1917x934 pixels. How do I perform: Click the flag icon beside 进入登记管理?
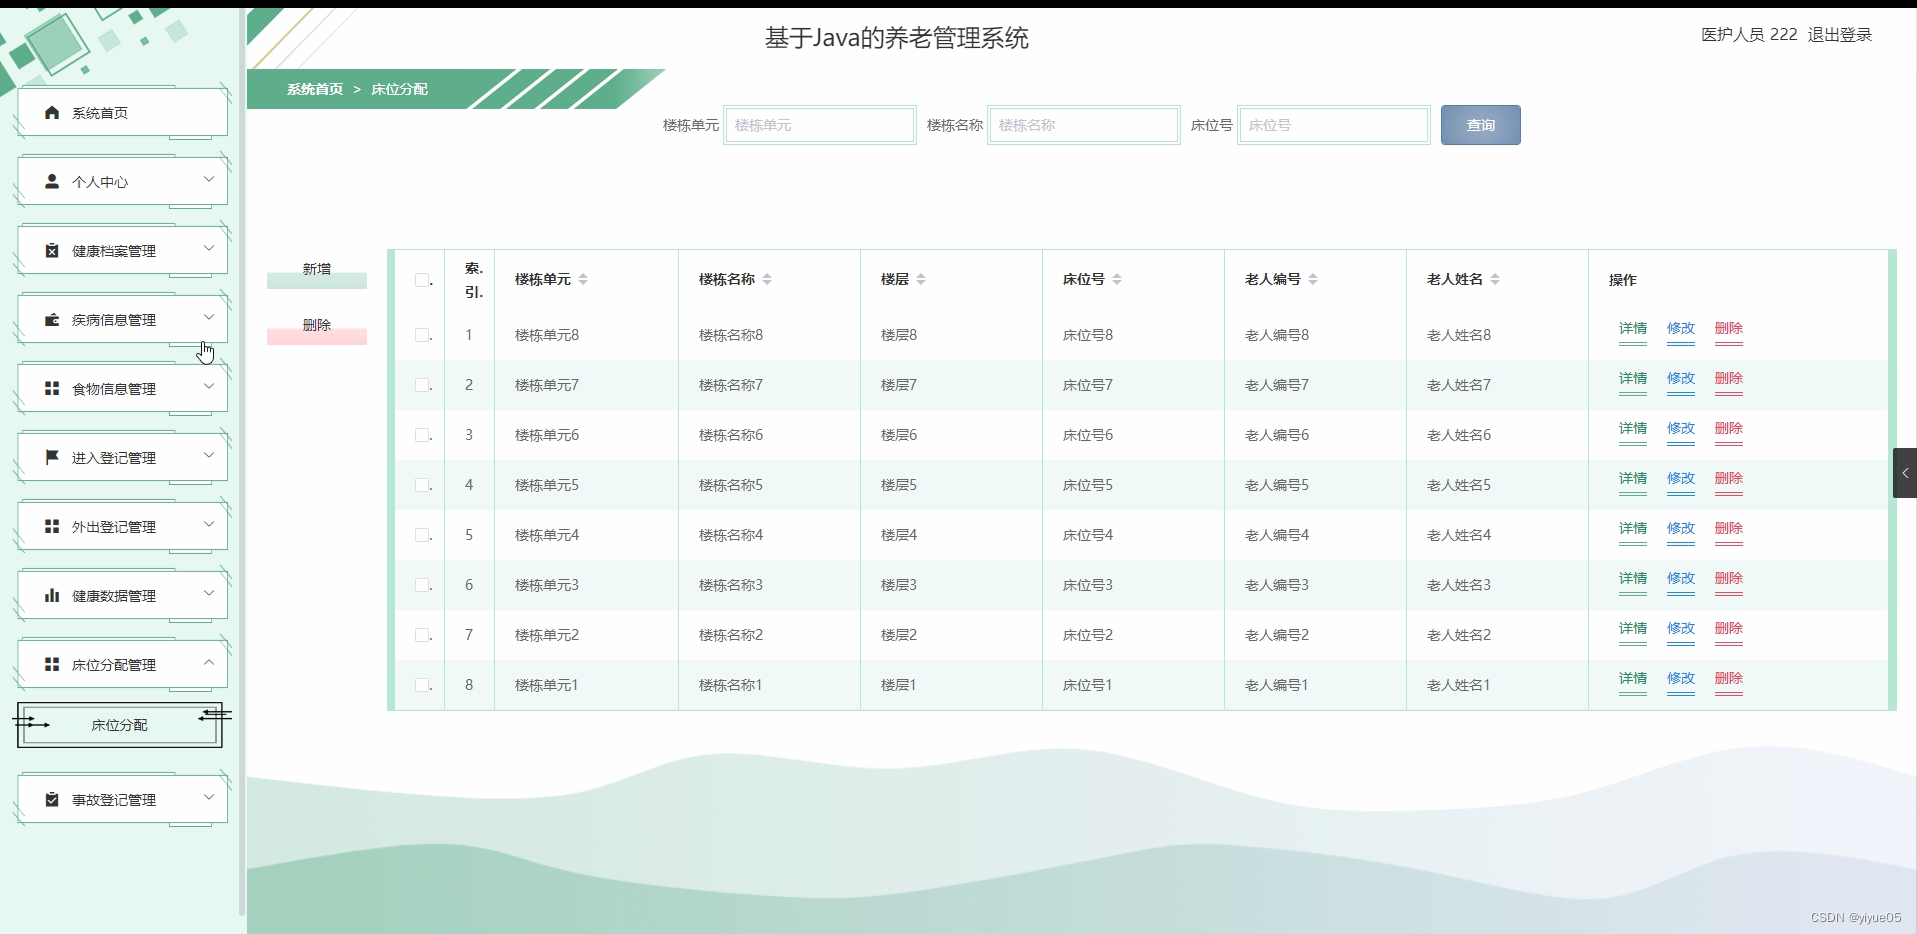click(x=52, y=458)
